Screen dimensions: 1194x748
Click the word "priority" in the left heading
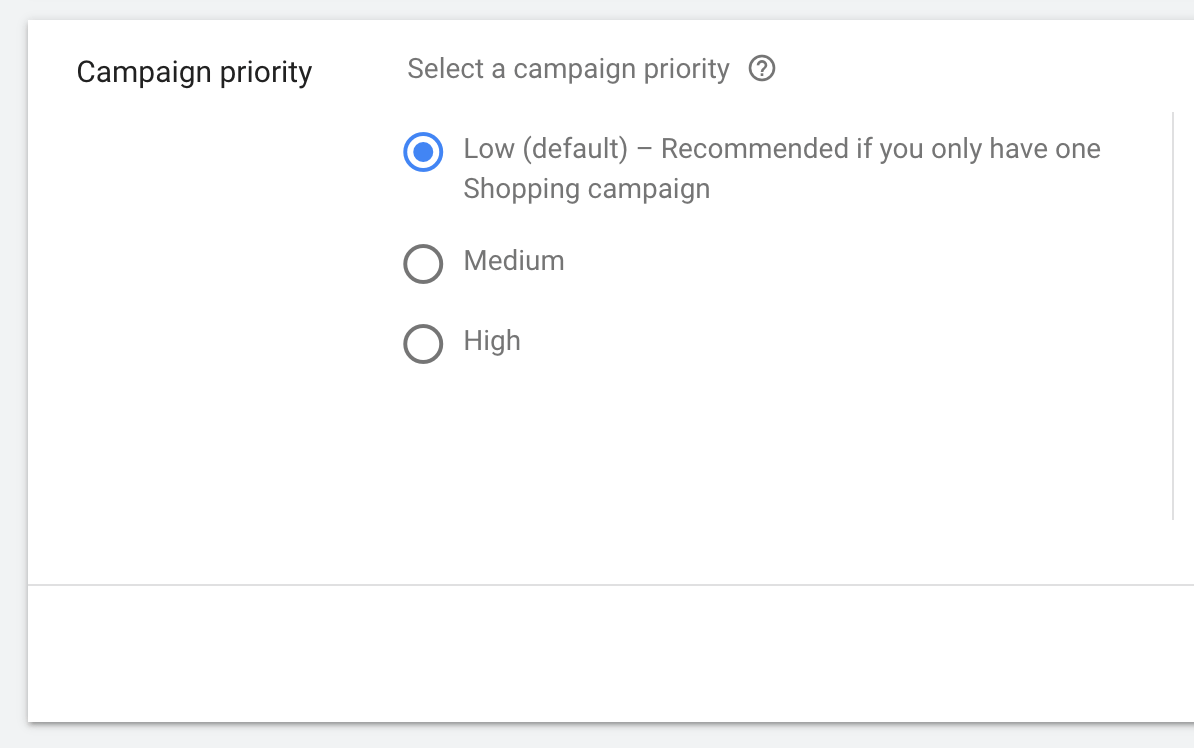click(x=266, y=73)
